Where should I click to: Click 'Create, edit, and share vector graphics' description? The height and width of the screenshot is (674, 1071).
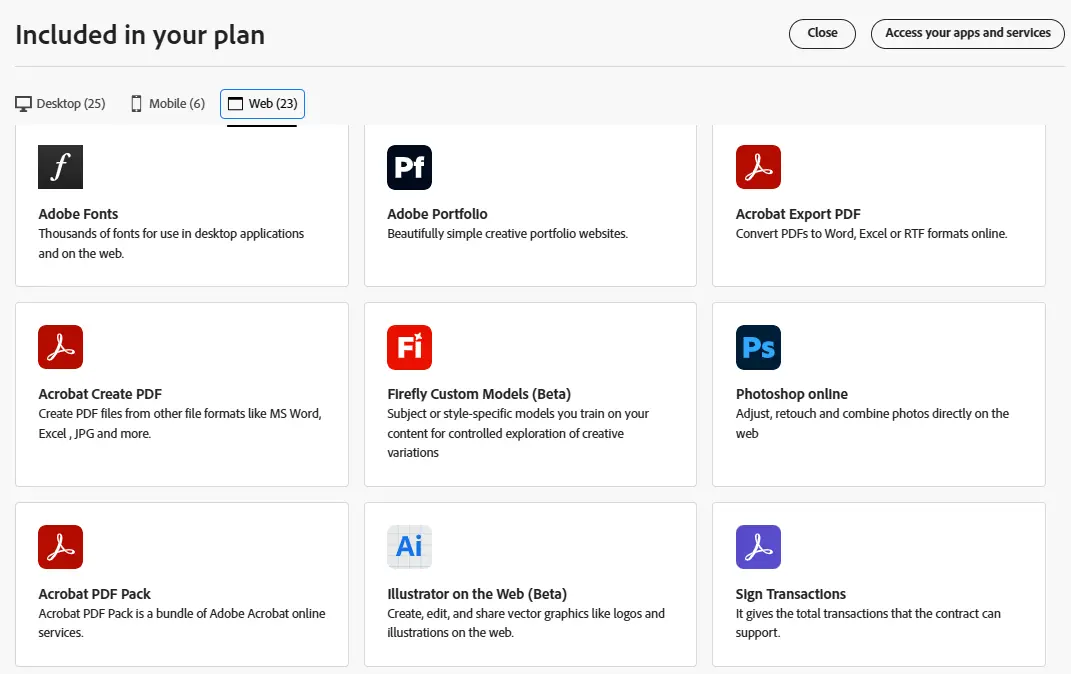526,623
